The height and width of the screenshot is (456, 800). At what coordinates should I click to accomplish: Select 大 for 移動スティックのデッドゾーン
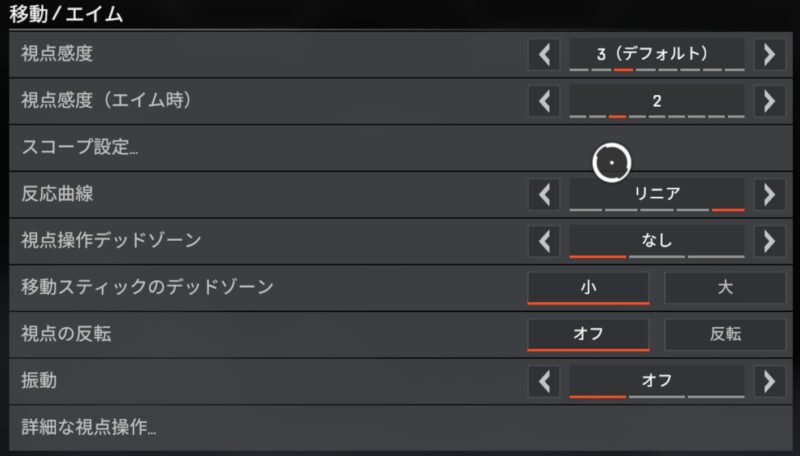tap(726, 288)
